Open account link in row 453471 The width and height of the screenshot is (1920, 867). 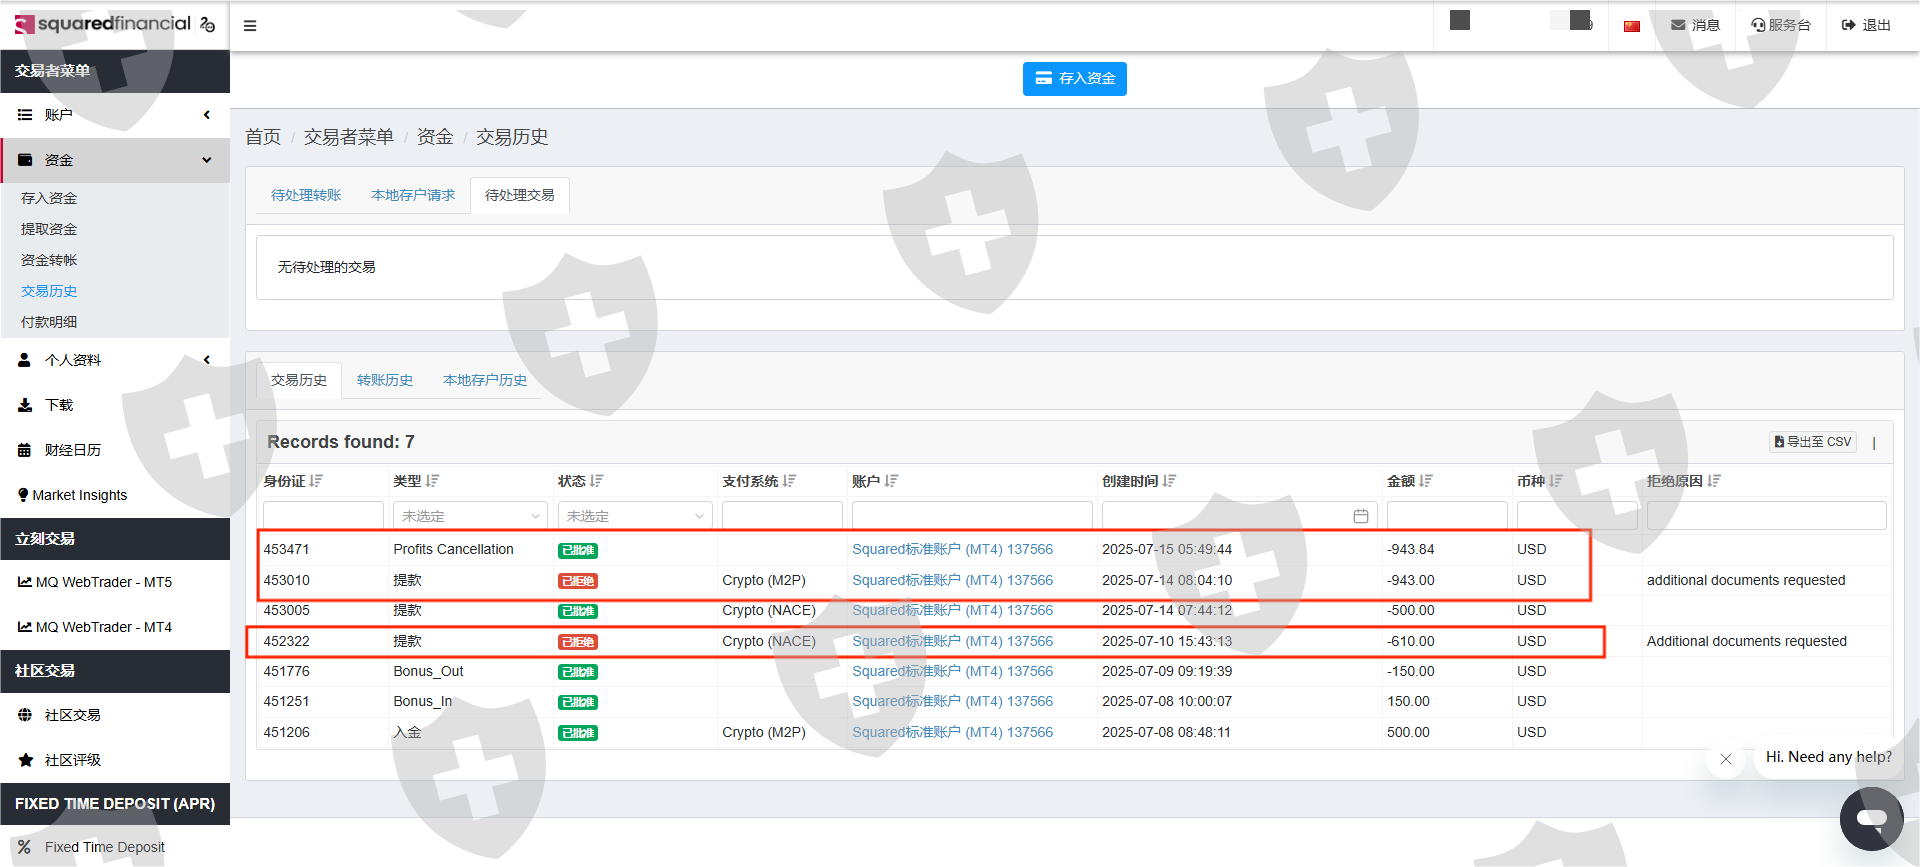point(952,549)
